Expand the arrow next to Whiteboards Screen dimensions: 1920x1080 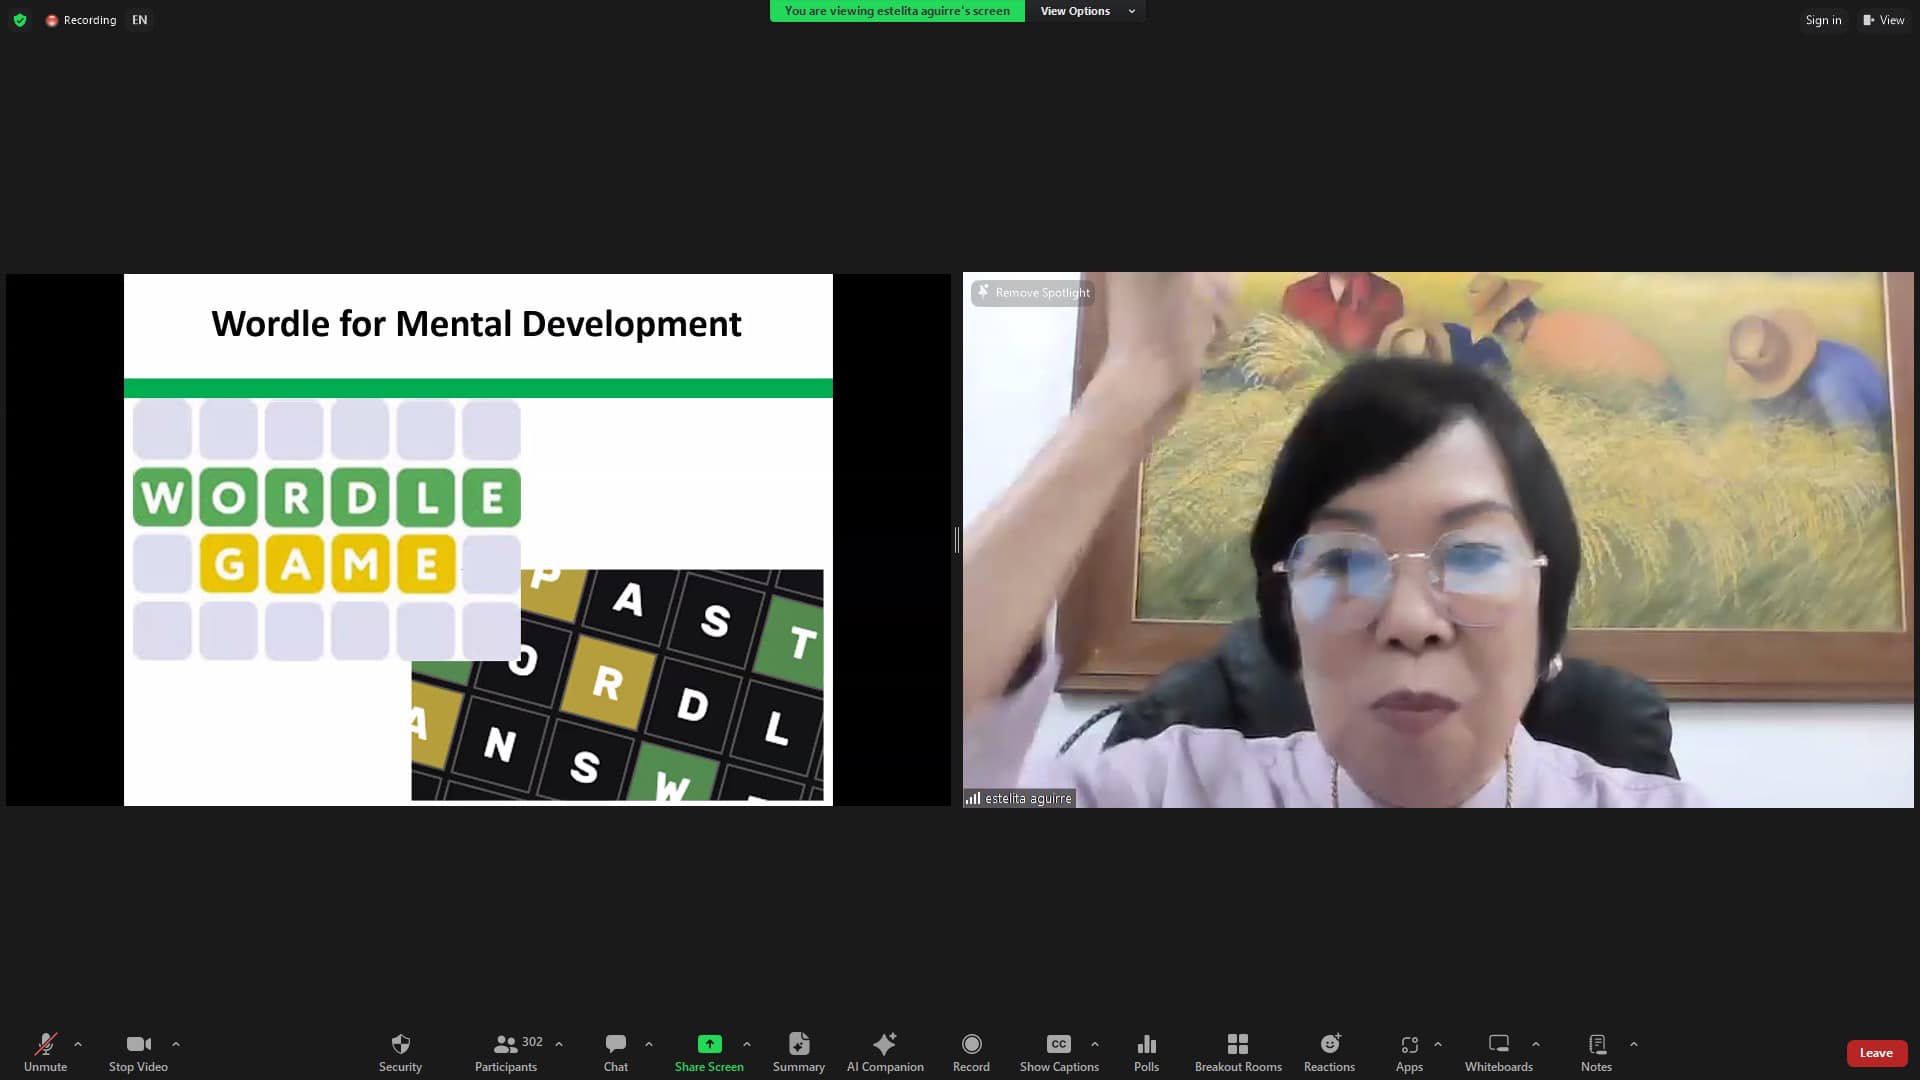(1536, 1044)
